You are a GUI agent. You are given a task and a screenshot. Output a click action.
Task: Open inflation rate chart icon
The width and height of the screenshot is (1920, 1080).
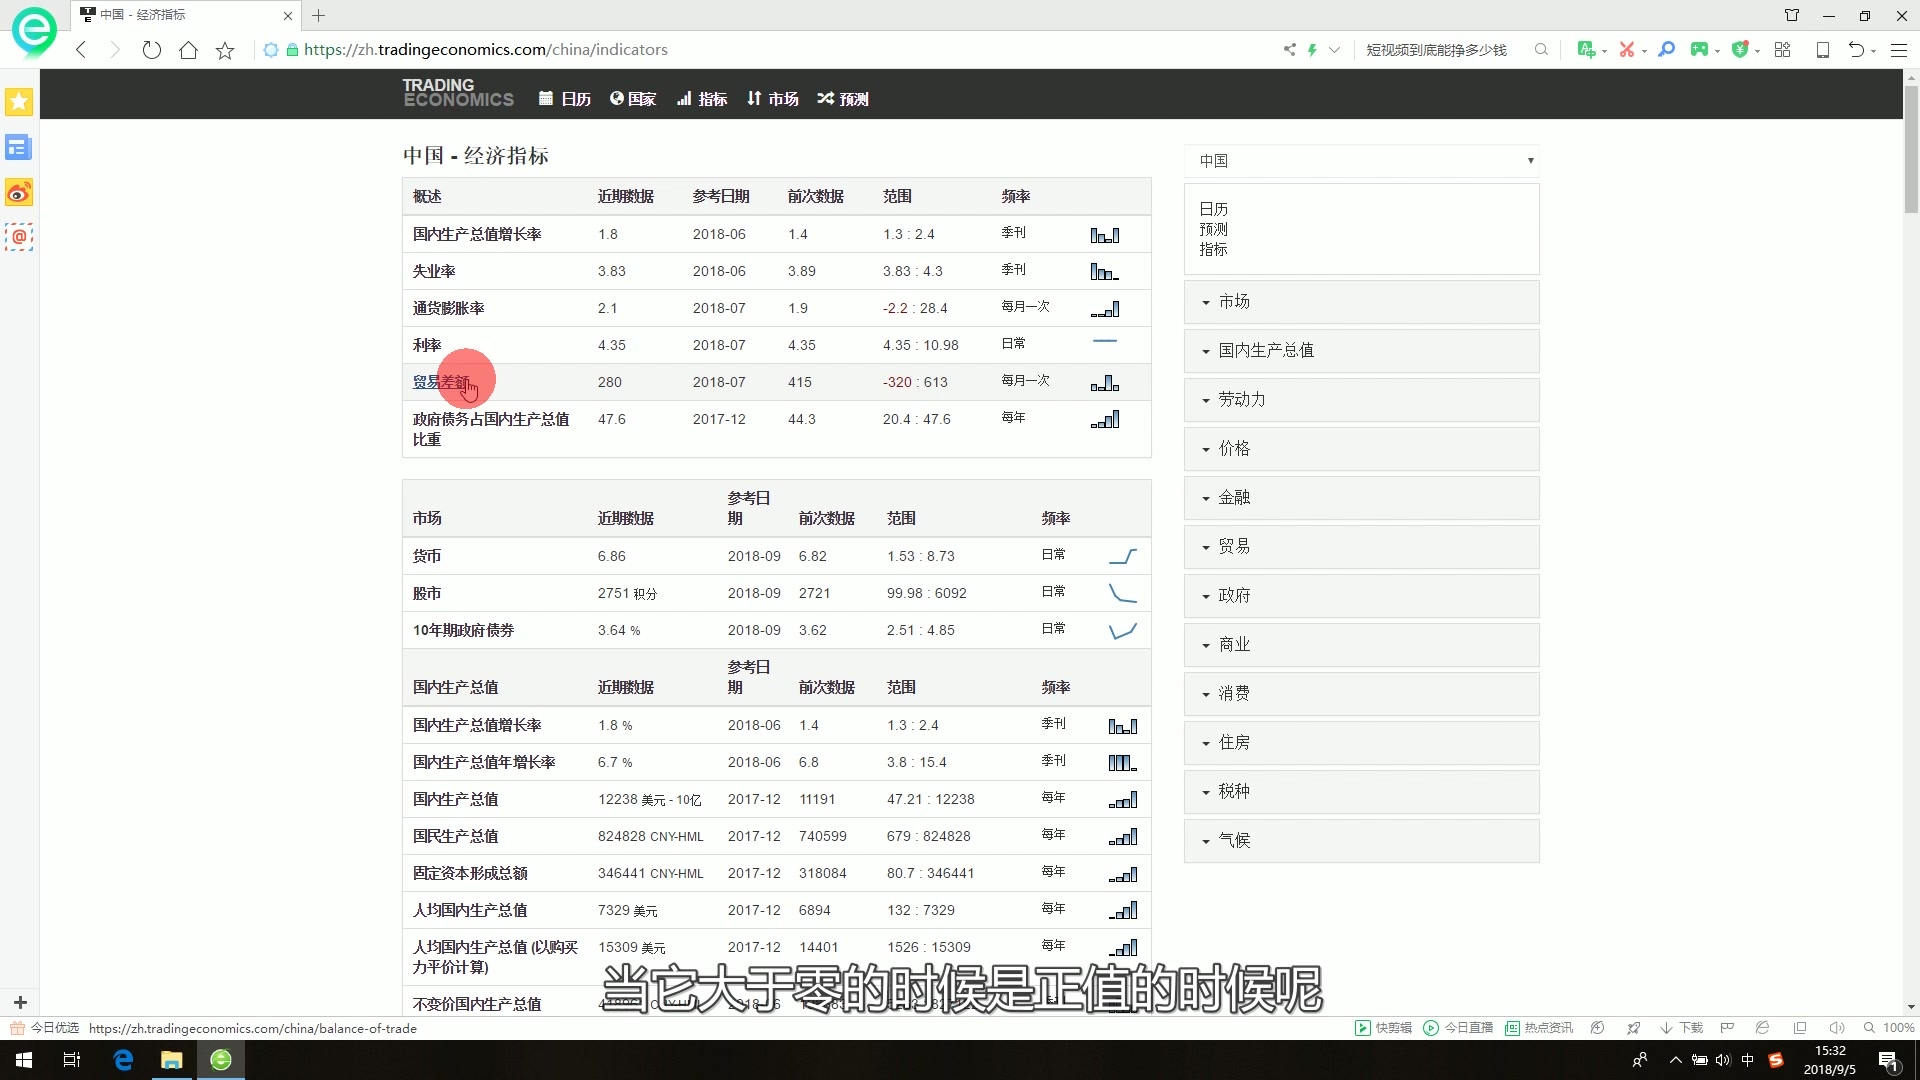pos(1105,309)
